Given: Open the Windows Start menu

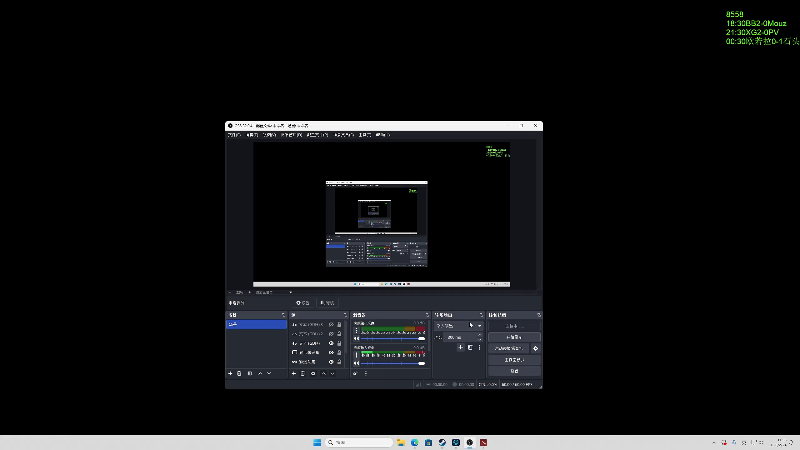Looking at the screenshot, I should tap(317, 442).
